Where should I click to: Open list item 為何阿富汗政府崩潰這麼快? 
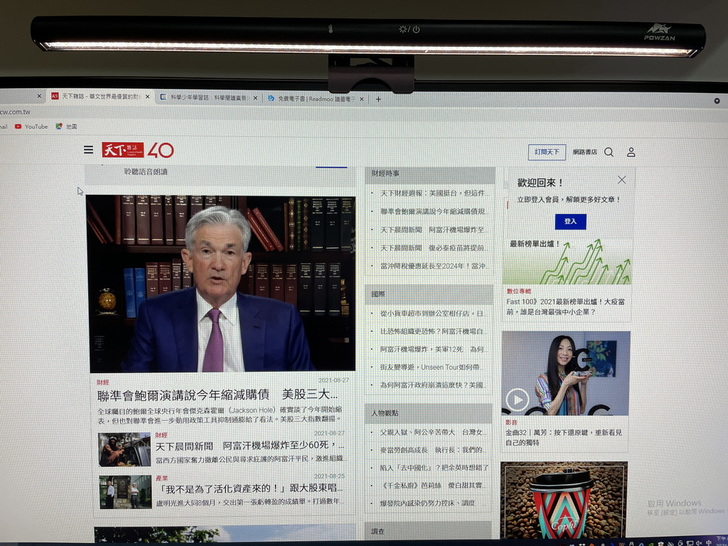[432, 385]
